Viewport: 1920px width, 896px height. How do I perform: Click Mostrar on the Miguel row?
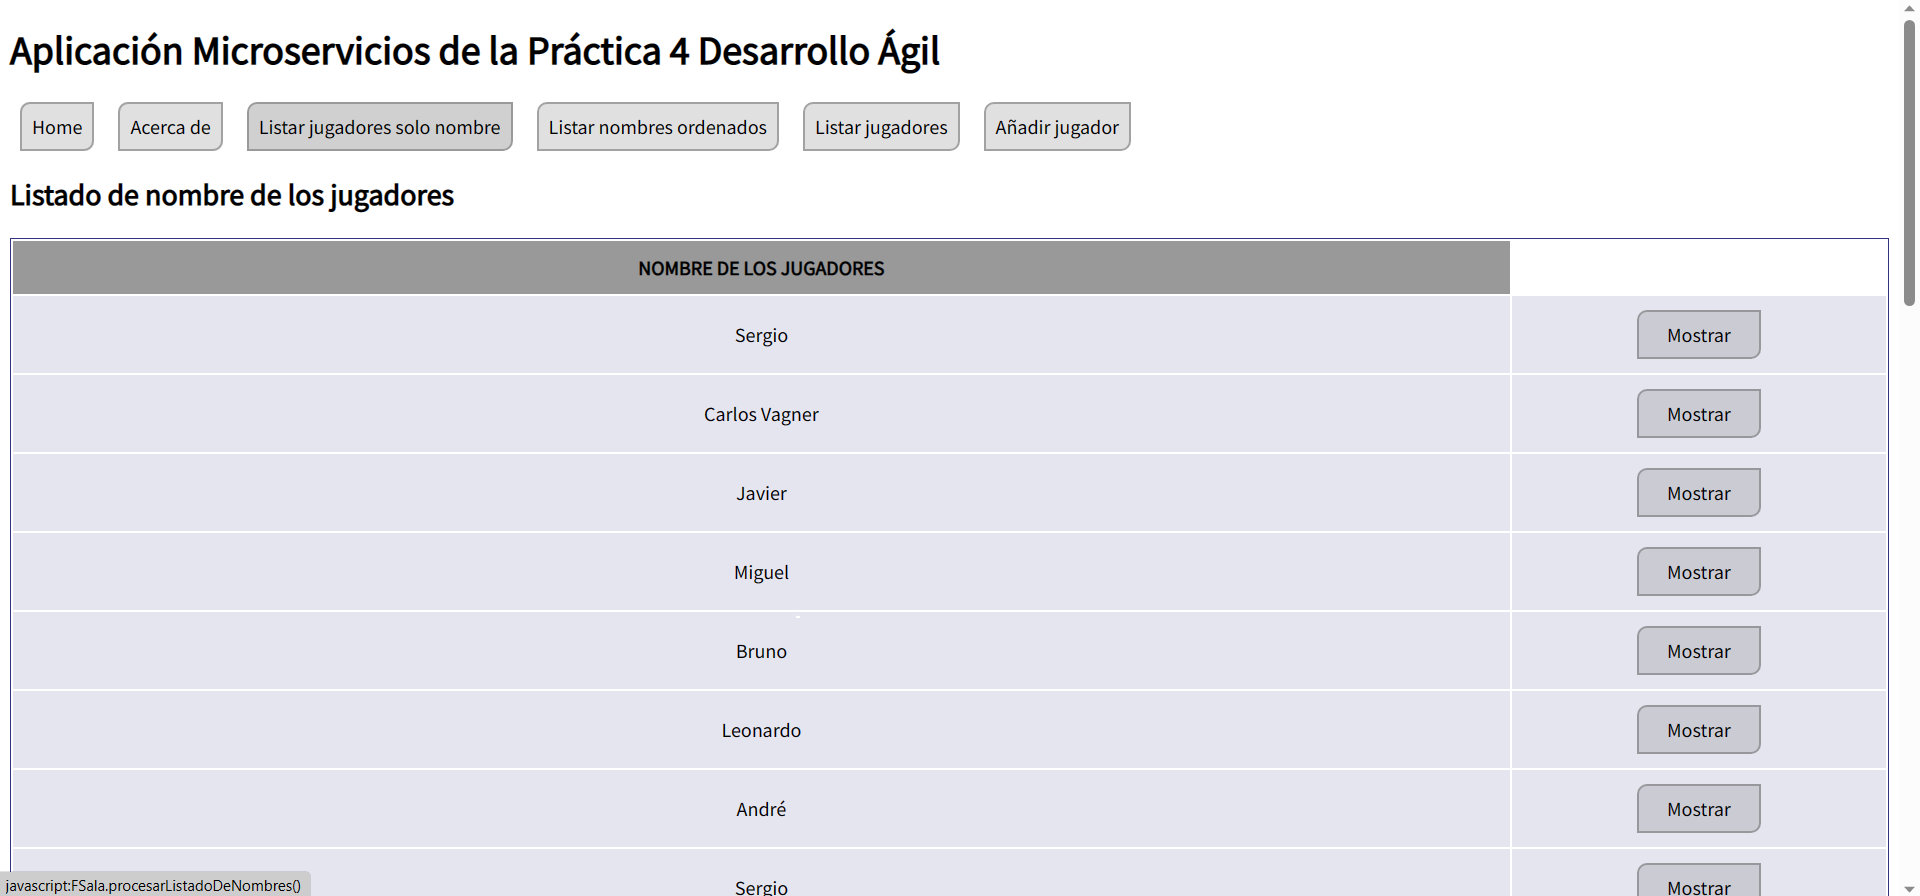(1697, 571)
